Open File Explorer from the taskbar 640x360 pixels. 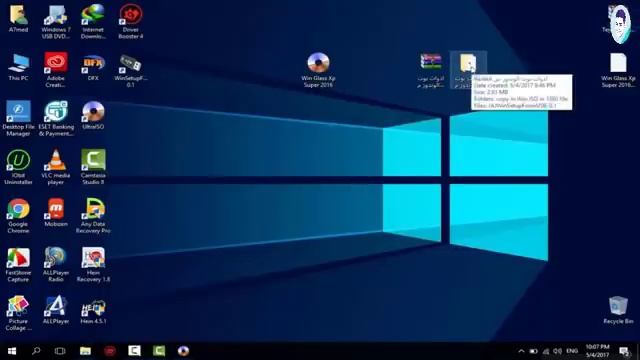(x=85, y=351)
